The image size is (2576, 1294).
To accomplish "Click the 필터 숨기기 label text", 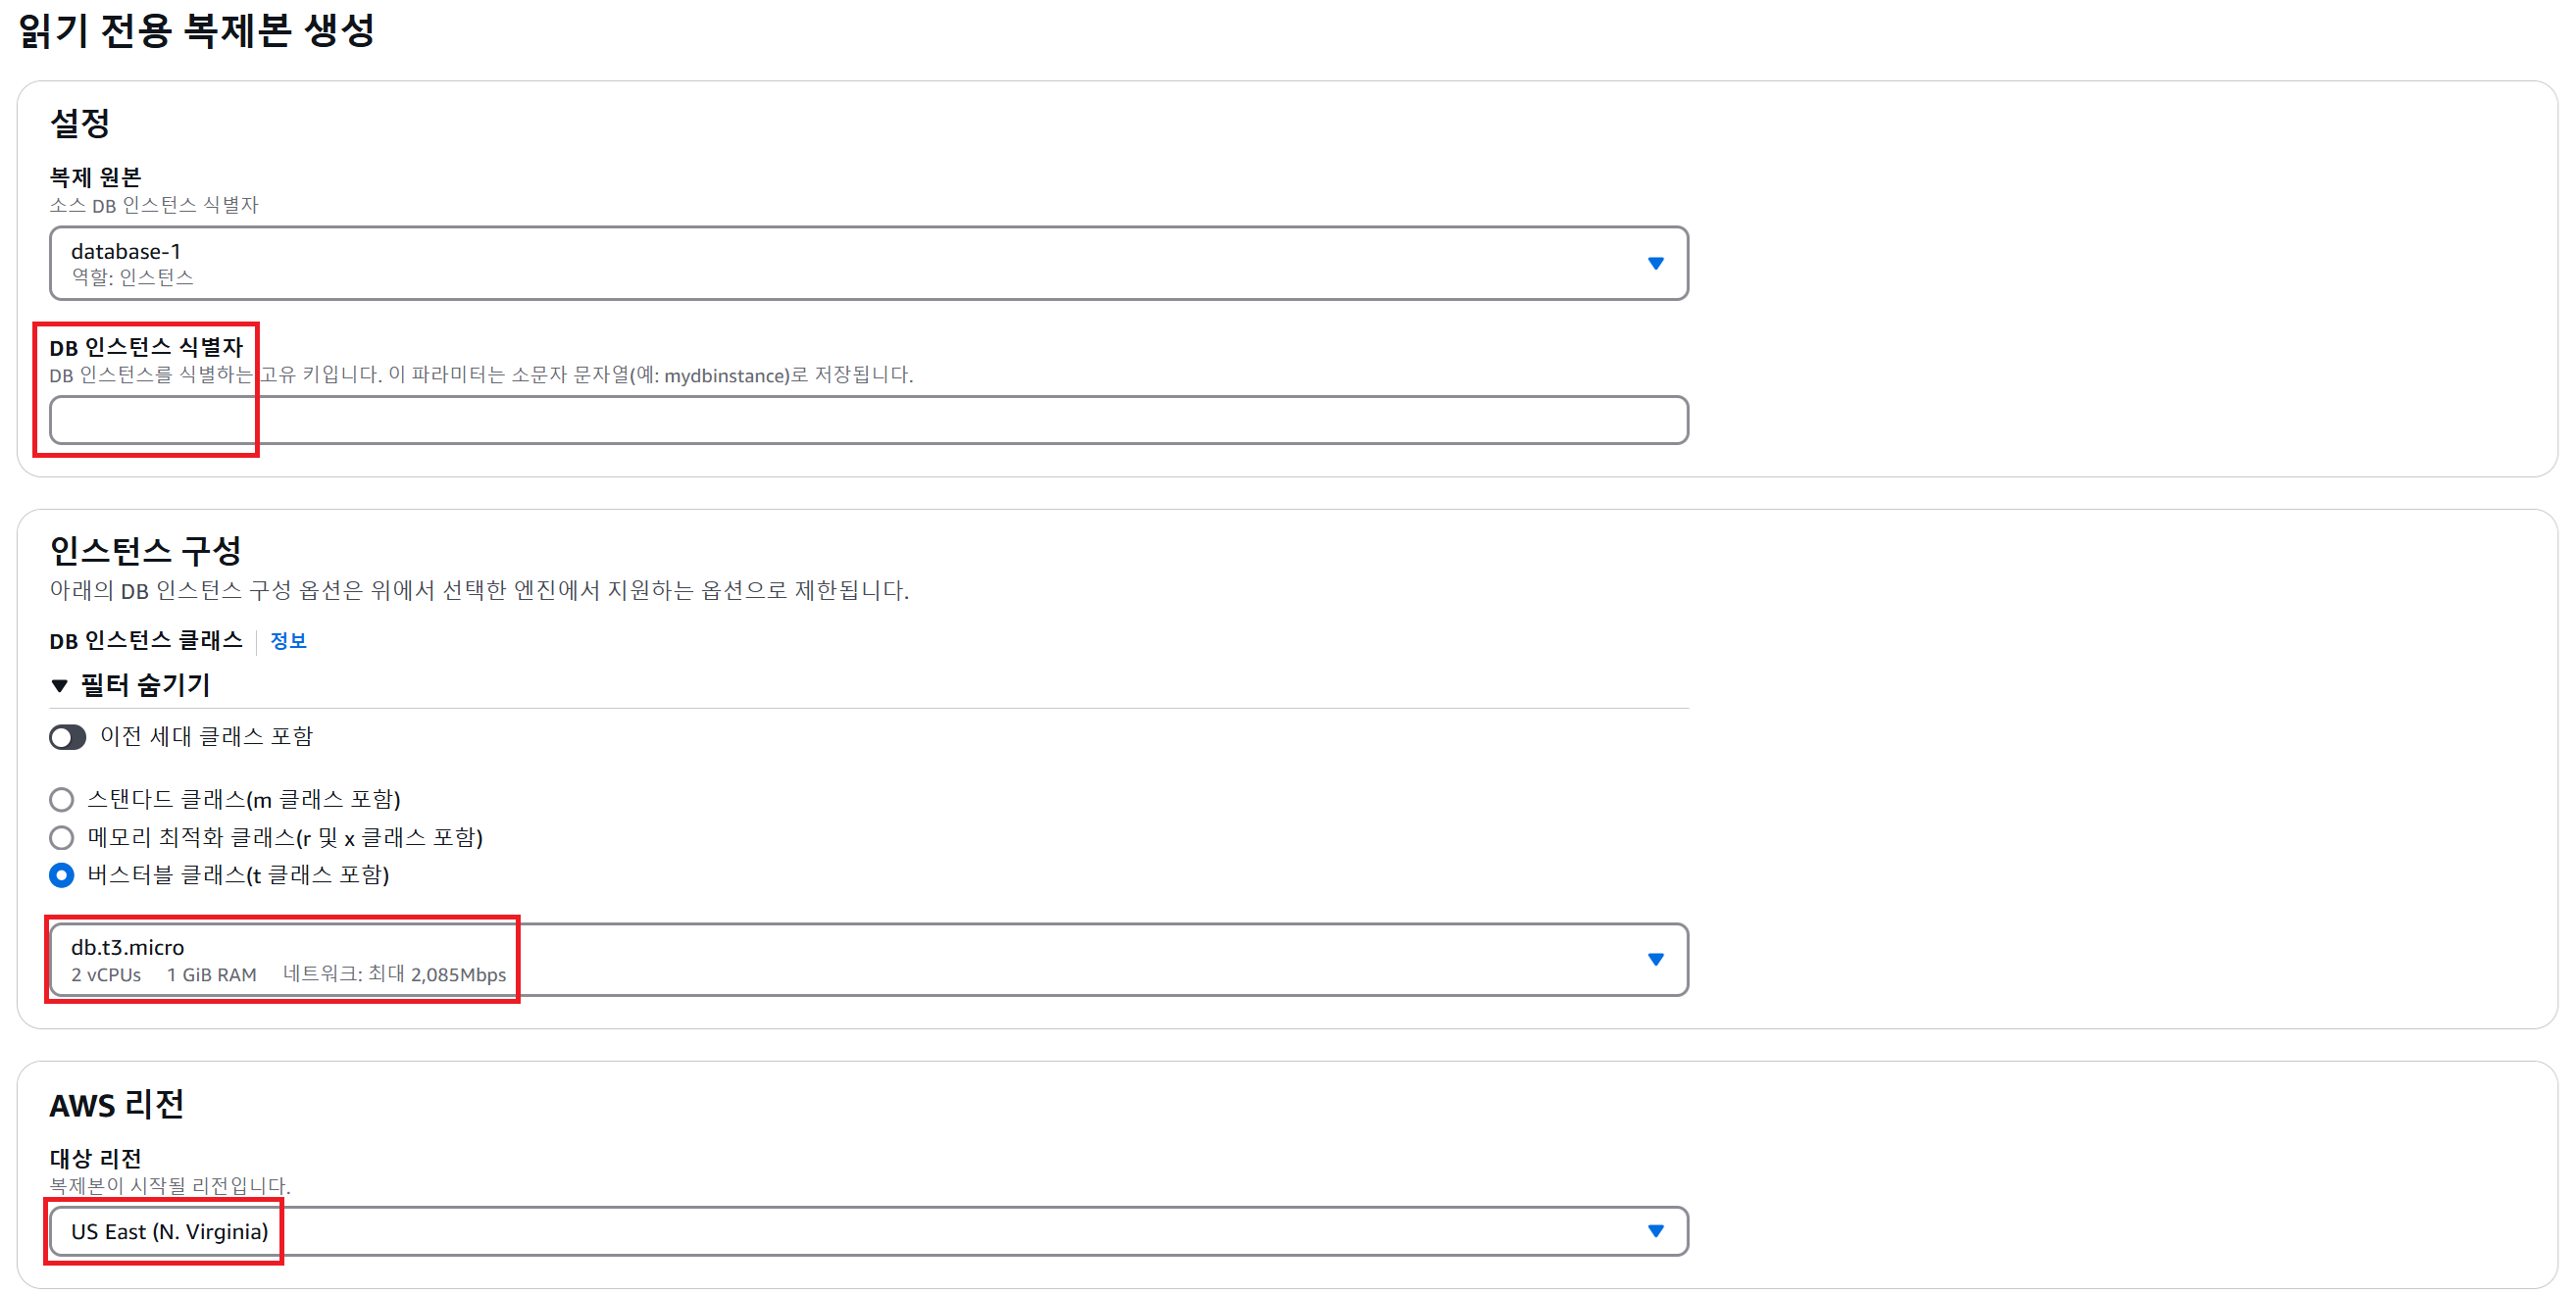I will coord(145,685).
